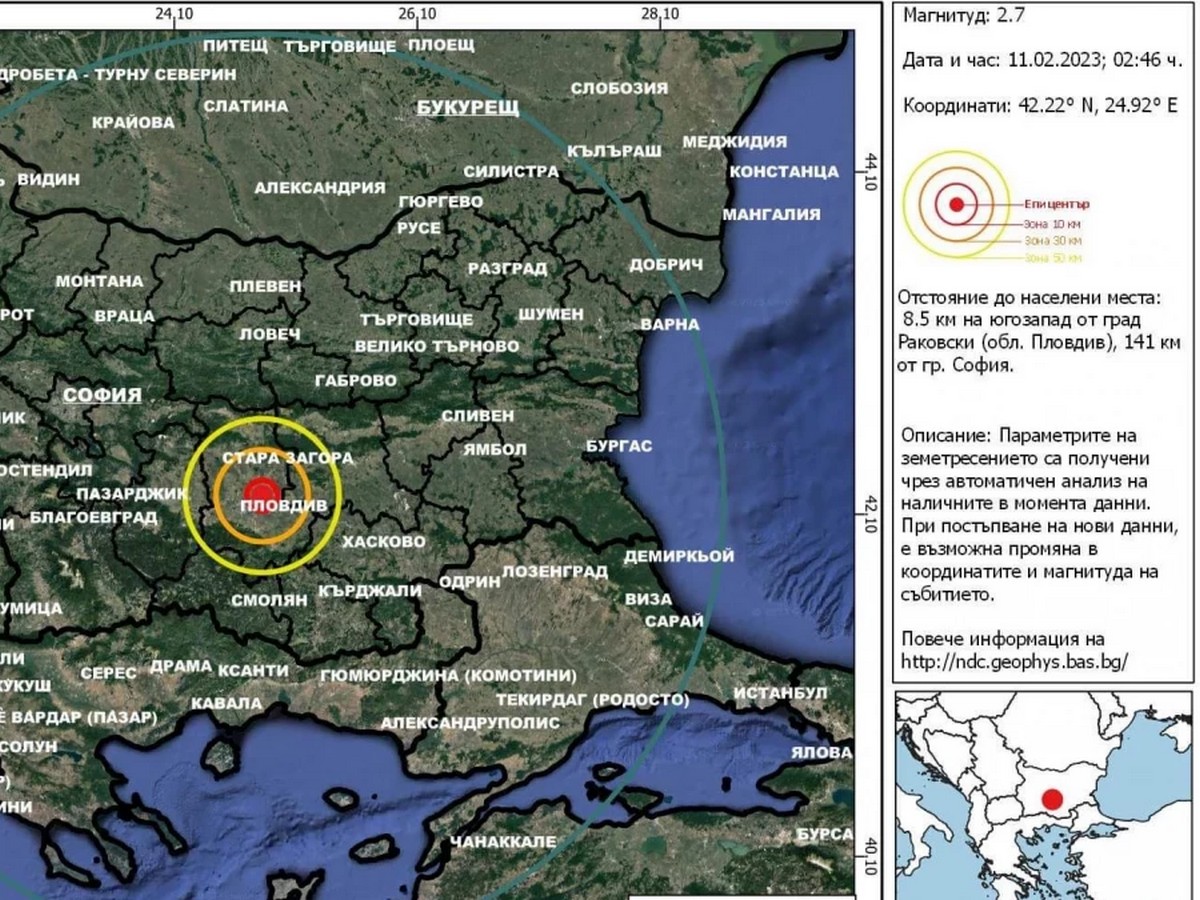Open the ndc.geophys.bas.bg link
Screen dimensions: 1200x900
(1015, 661)
